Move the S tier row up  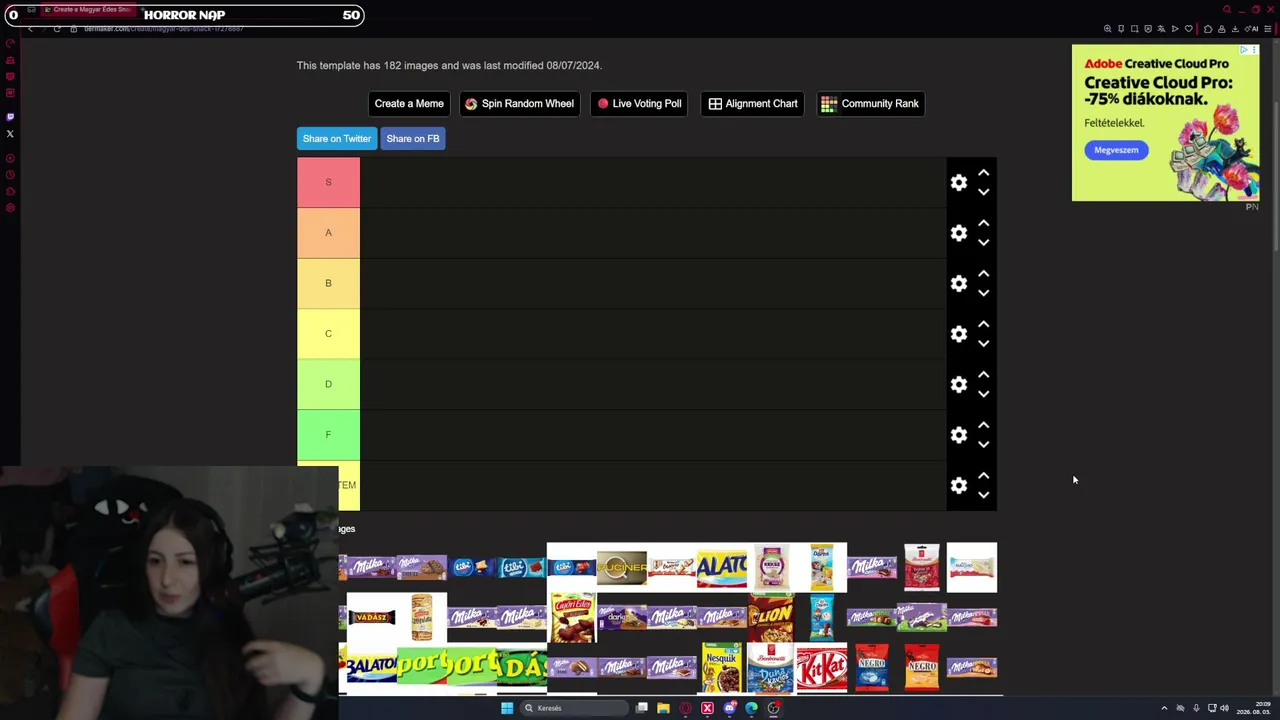click(x=984, y=173)
